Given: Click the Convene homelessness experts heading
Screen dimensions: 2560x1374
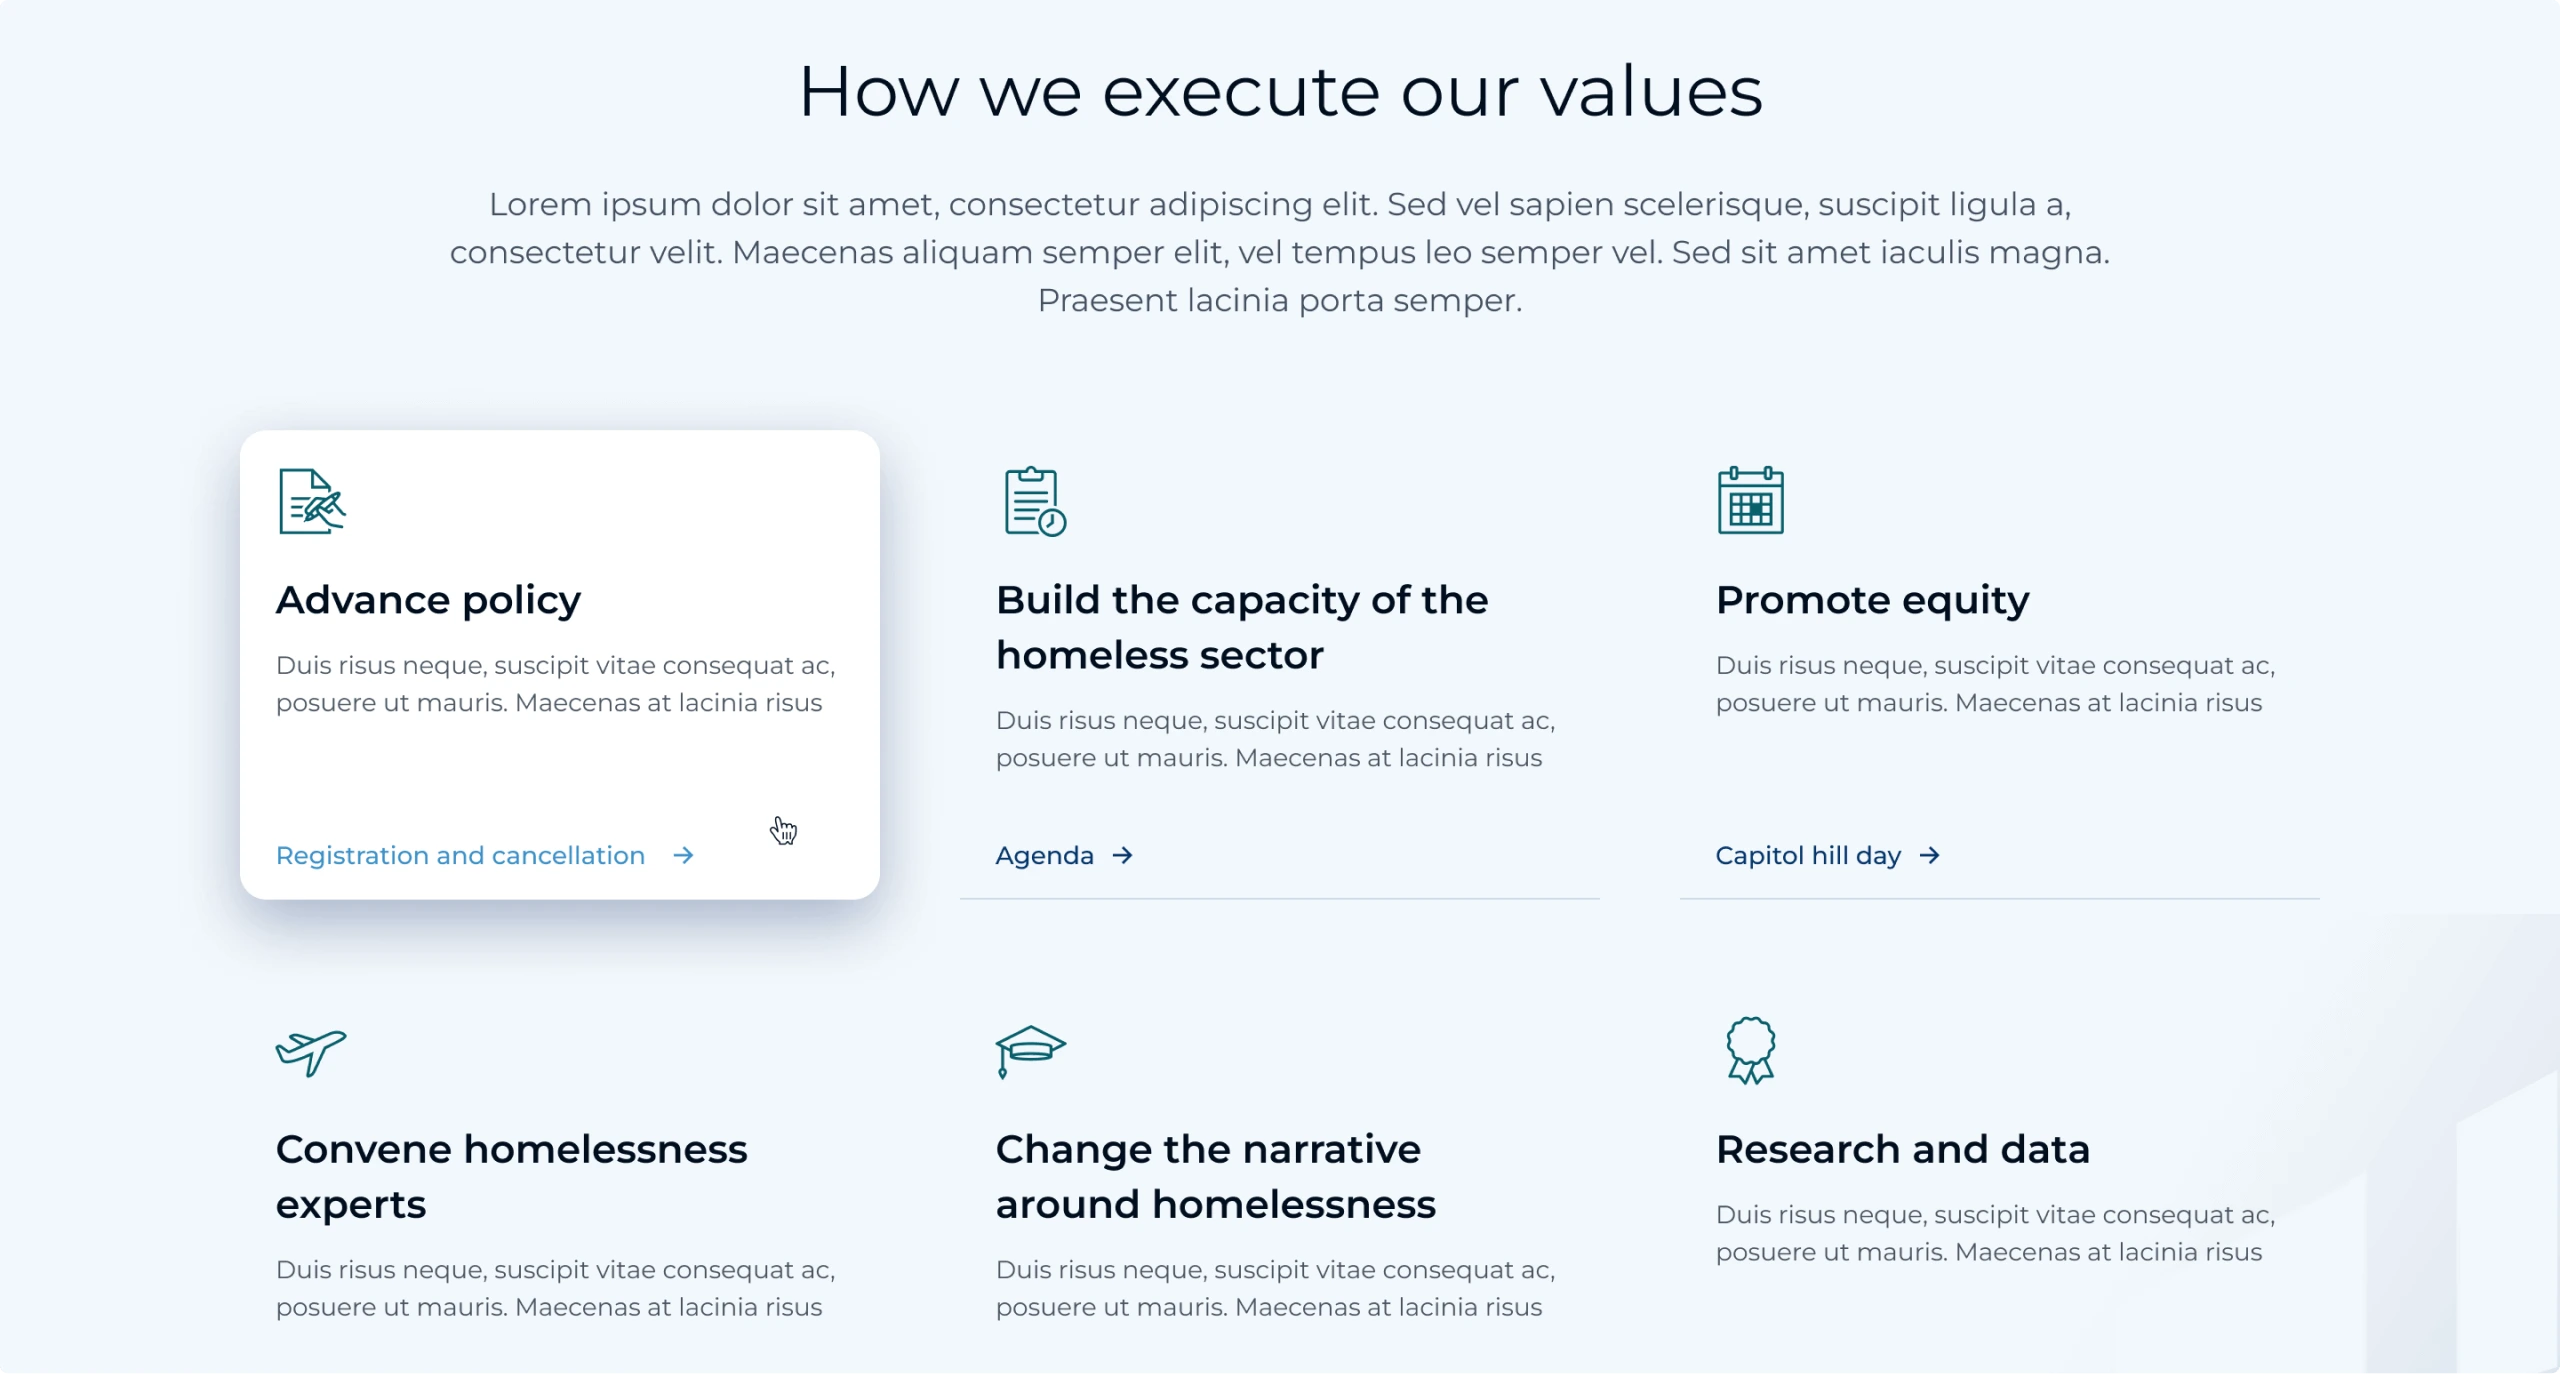Looking at the screenshot, I should (x=511, y=1177).
